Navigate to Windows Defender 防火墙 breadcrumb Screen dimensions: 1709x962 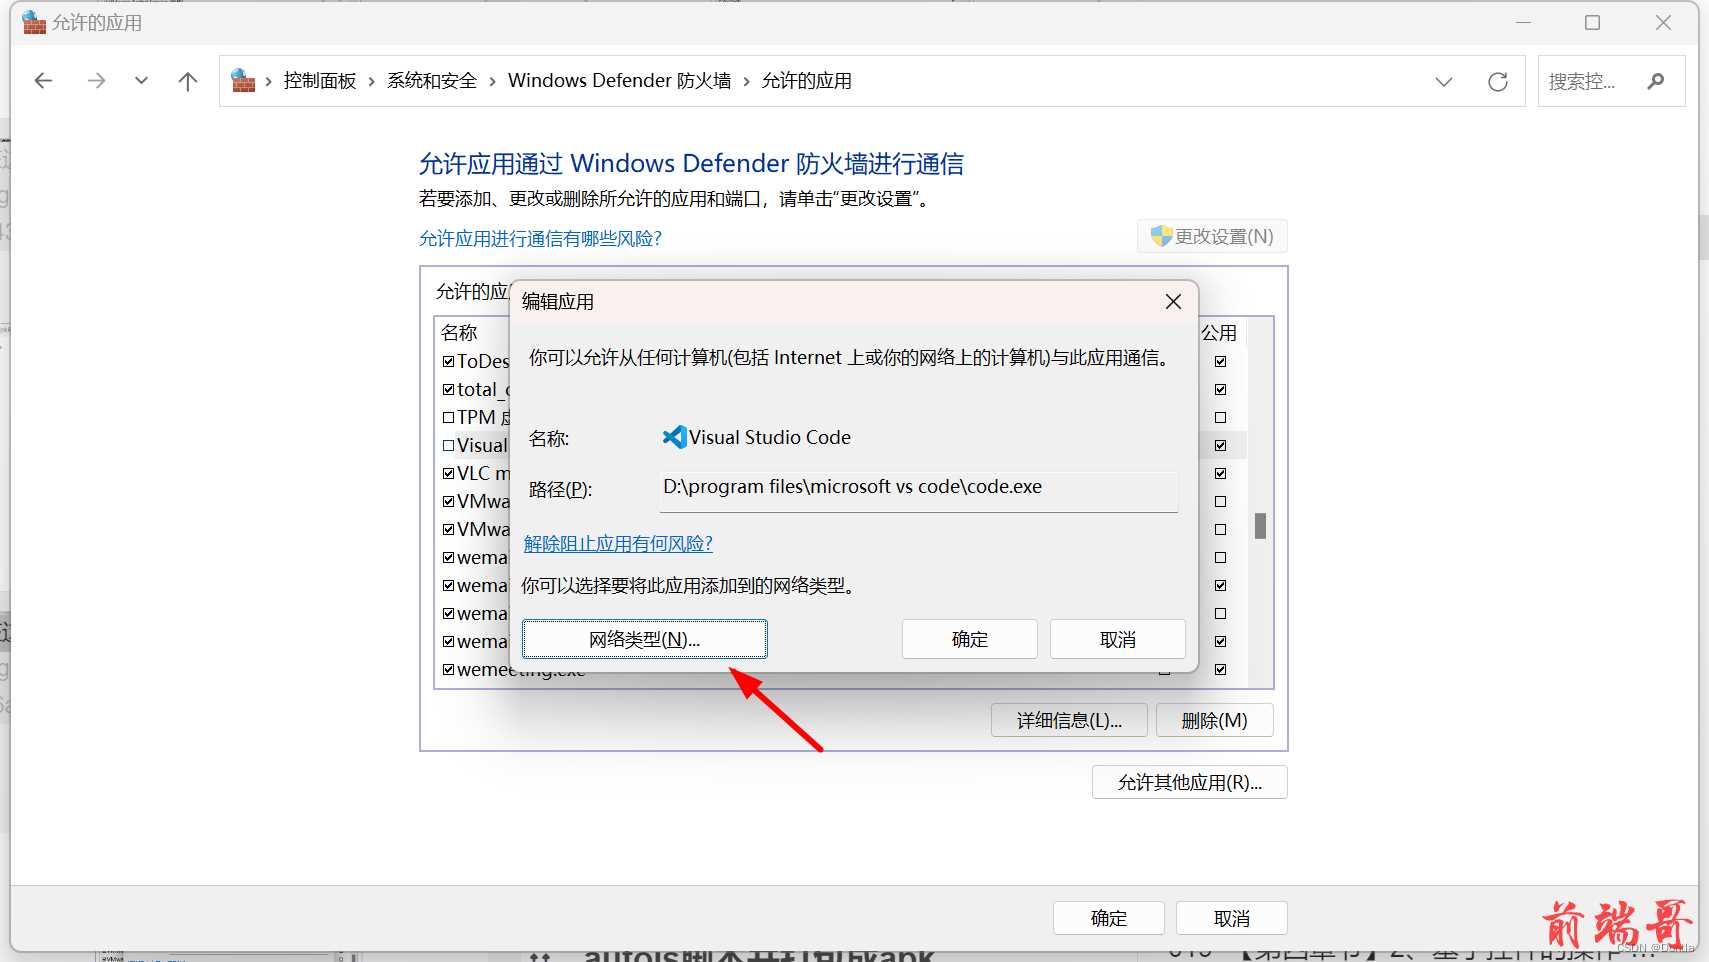pyautogui.click(x=619, y=81)
